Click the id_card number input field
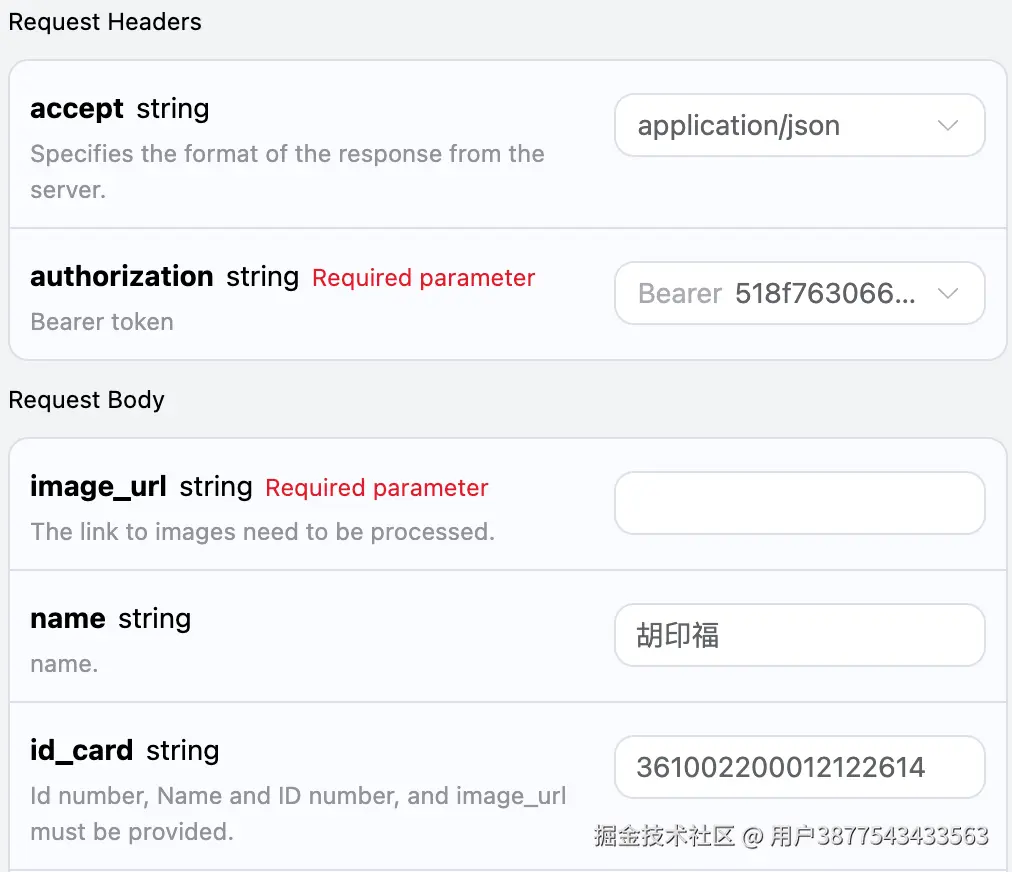This screenshot has width=1012, height=872. pyautogui.click(x=799, y=767)
